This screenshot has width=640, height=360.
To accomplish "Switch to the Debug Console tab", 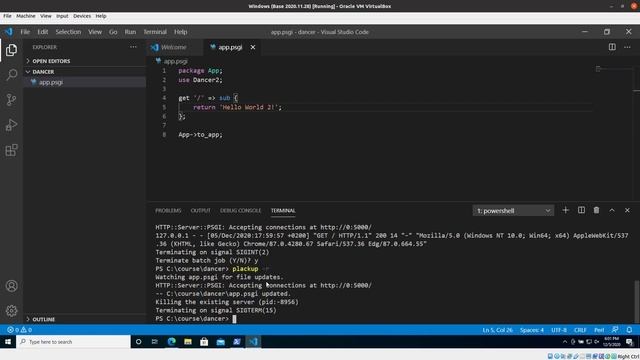I will (240, 211).
